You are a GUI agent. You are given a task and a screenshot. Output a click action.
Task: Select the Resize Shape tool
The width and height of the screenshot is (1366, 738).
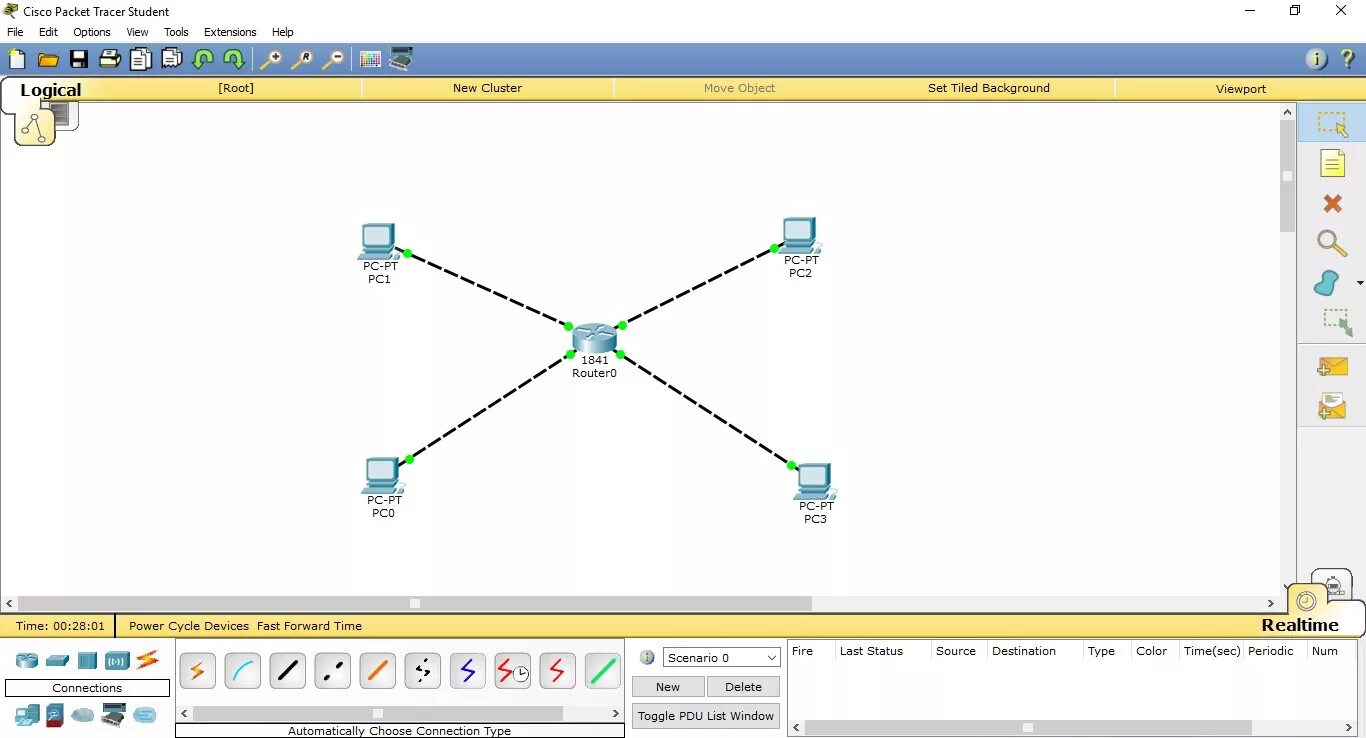coord(1337,321)
